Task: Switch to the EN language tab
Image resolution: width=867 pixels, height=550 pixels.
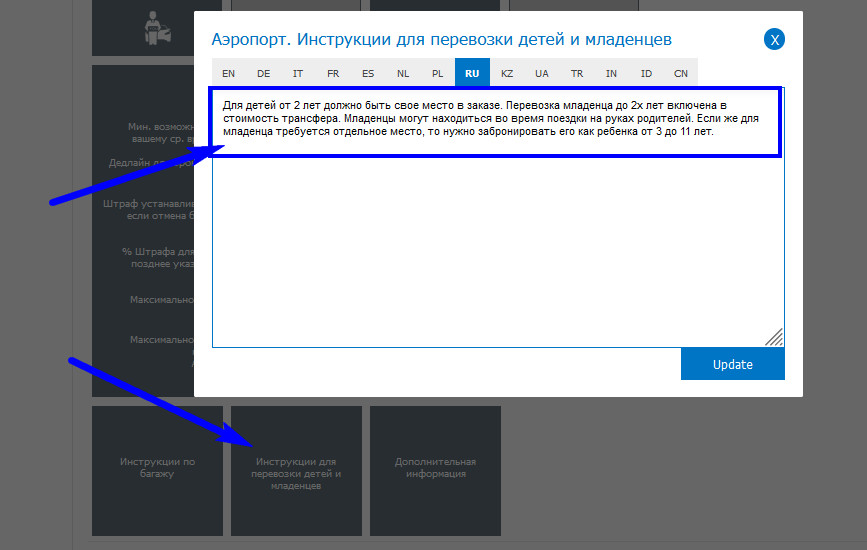Action: (228, 73)
